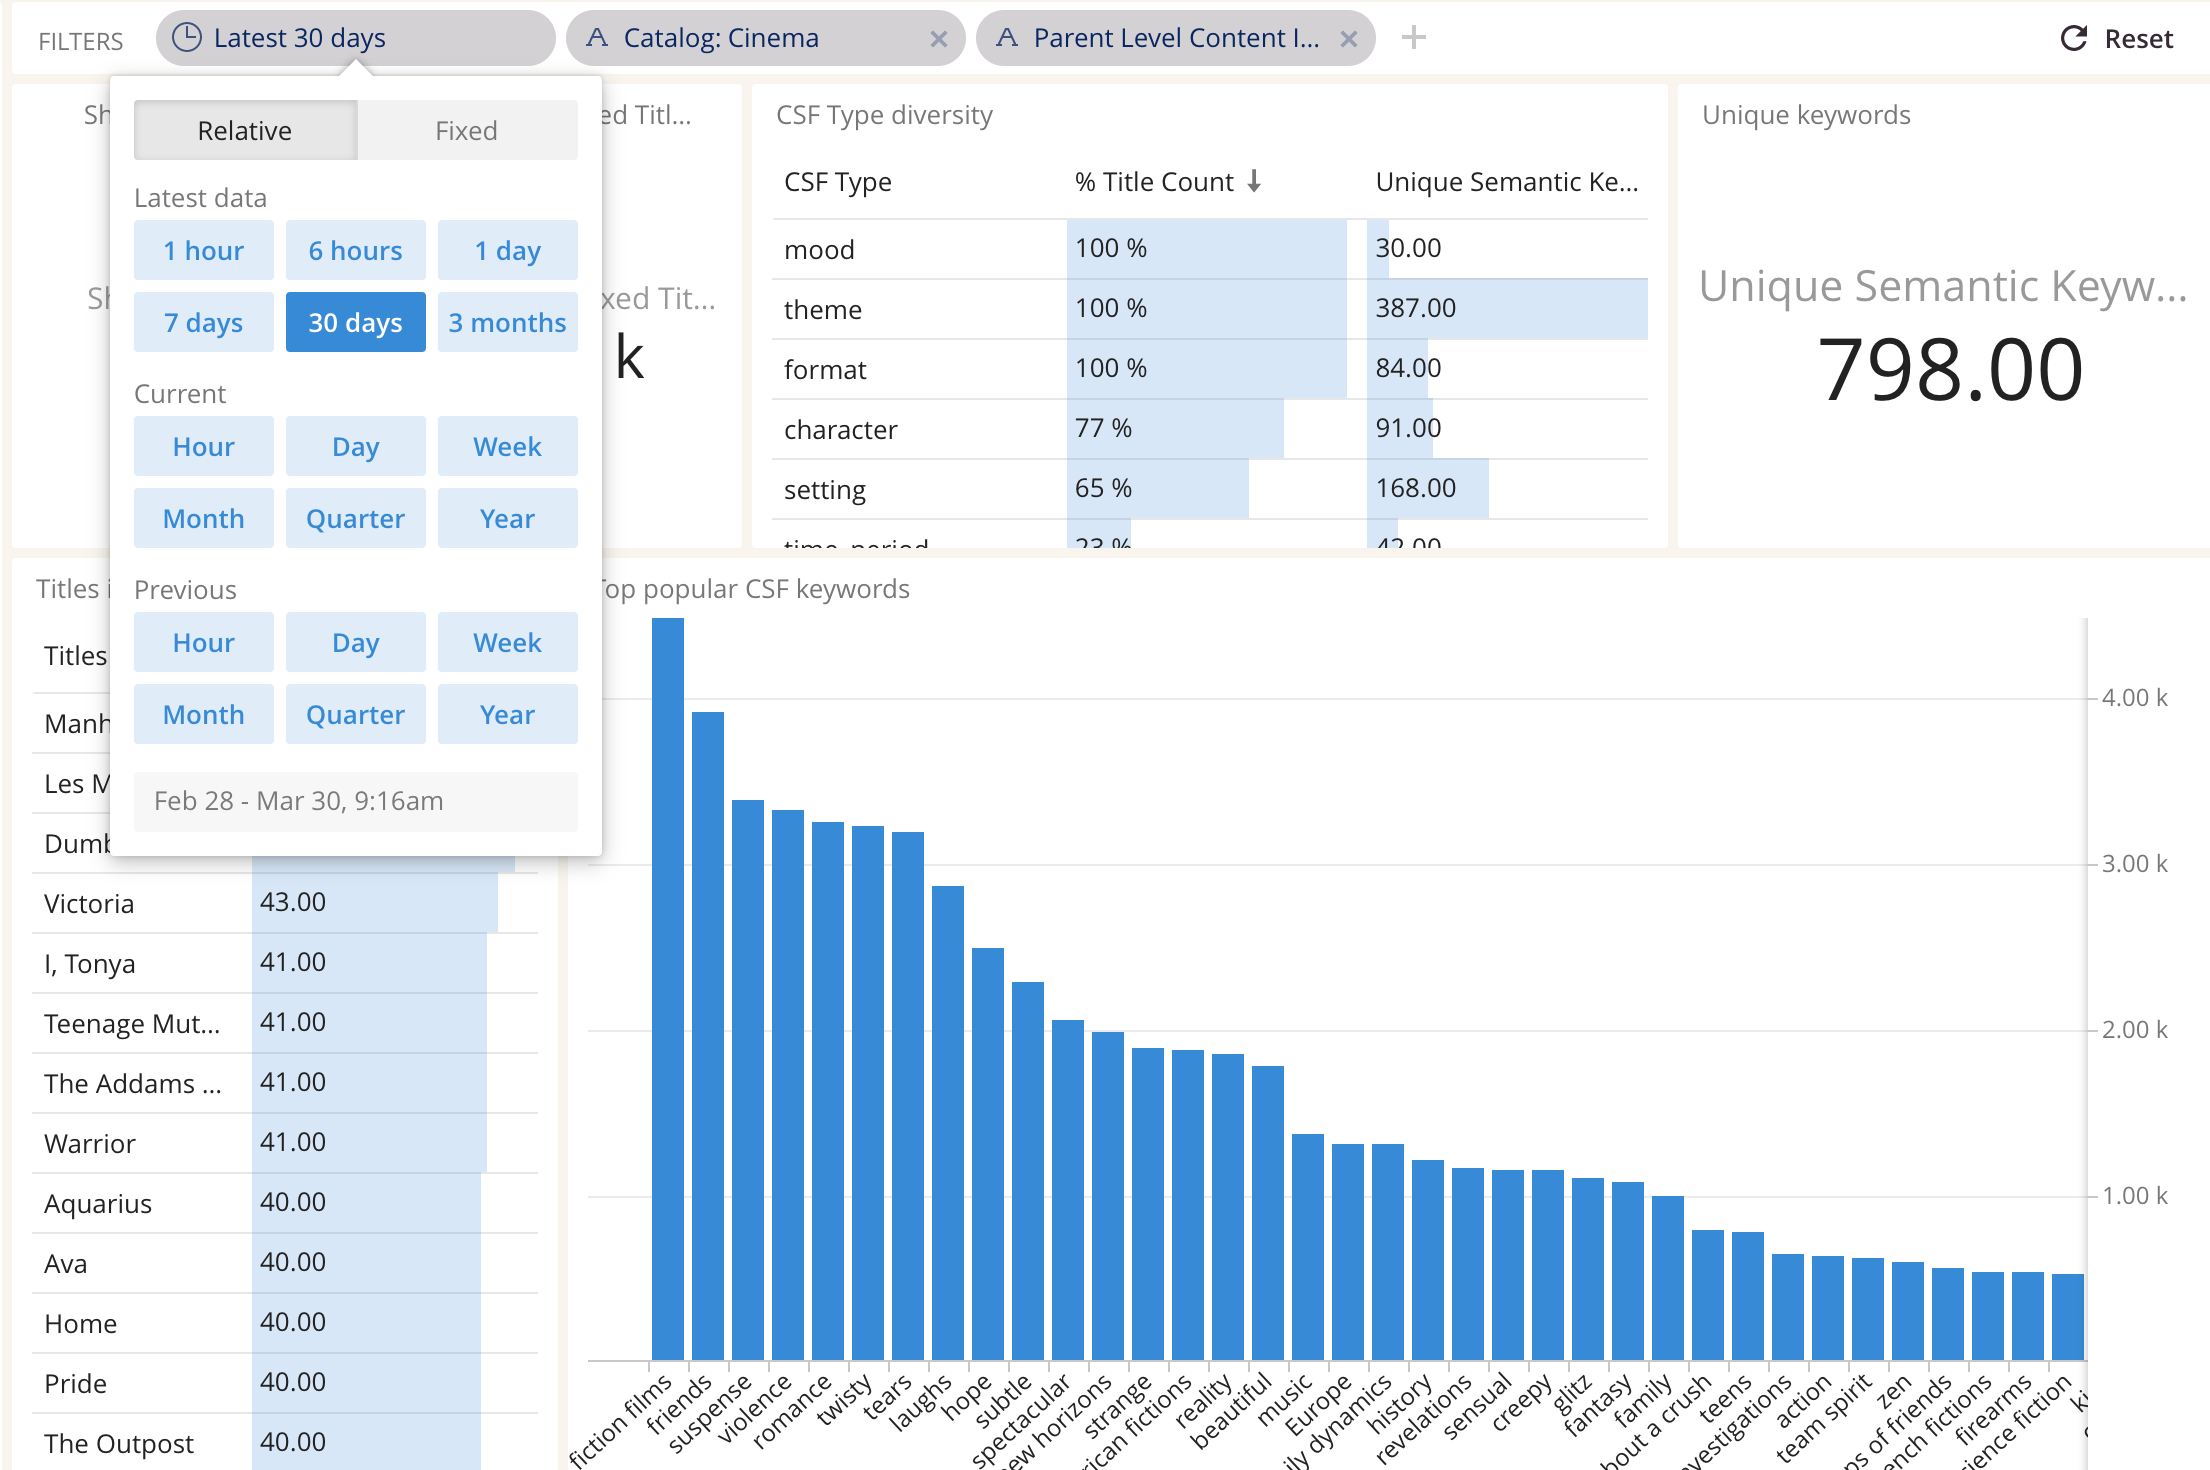Choose Current Hour period

coord(204,446)
